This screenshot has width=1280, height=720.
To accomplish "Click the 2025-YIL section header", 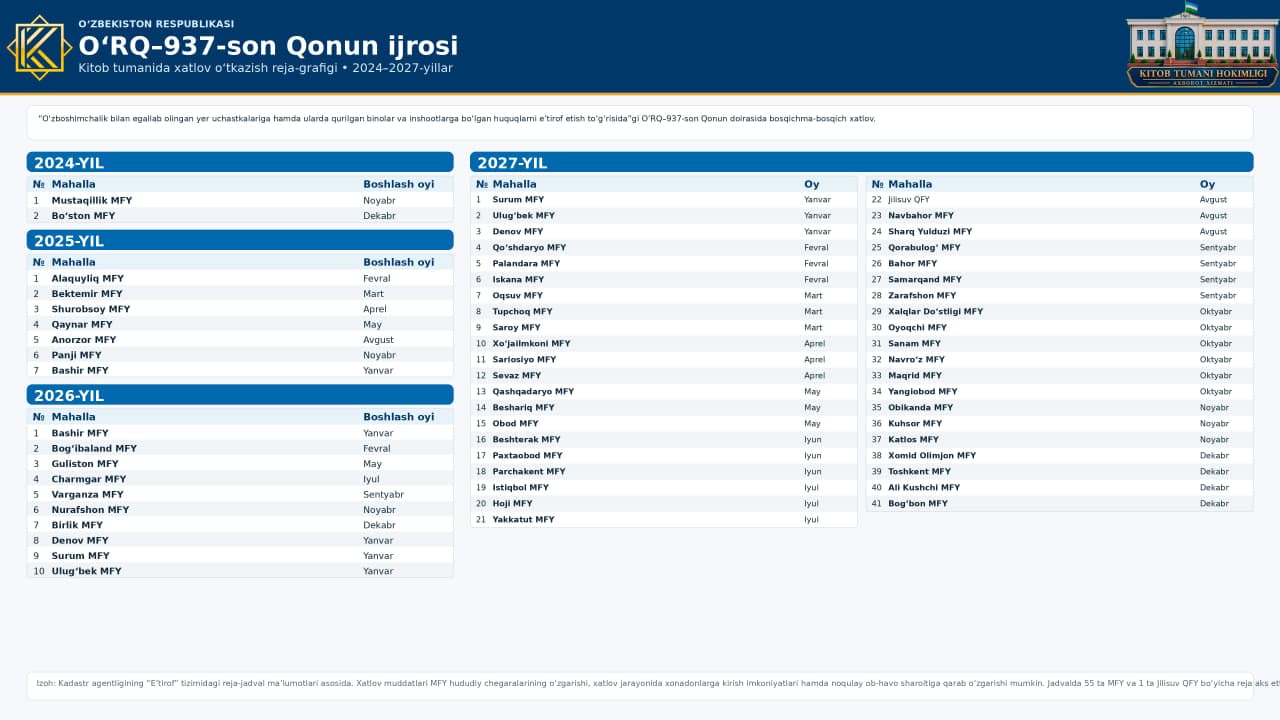I will (240, 241).
